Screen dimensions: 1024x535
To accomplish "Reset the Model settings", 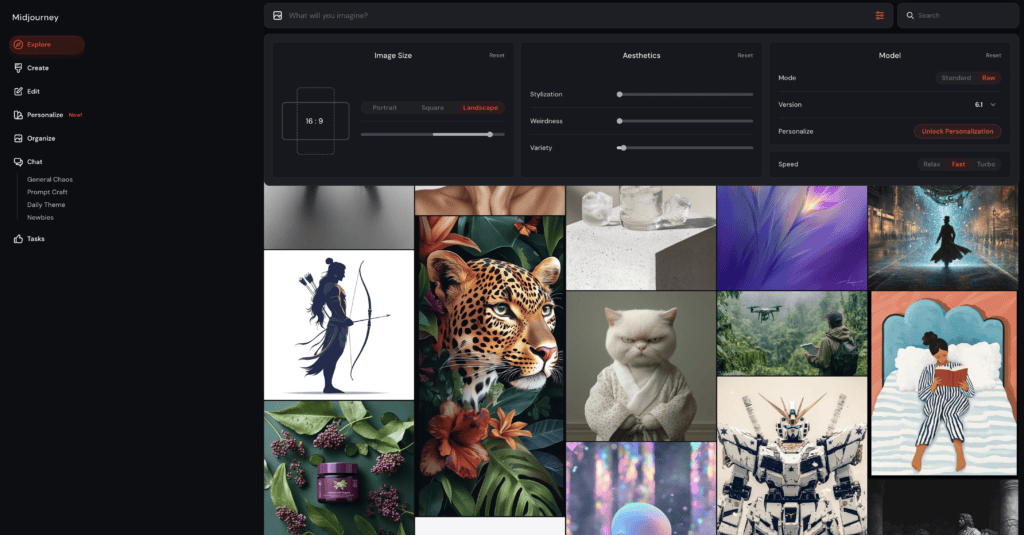I will coord(993,56).
